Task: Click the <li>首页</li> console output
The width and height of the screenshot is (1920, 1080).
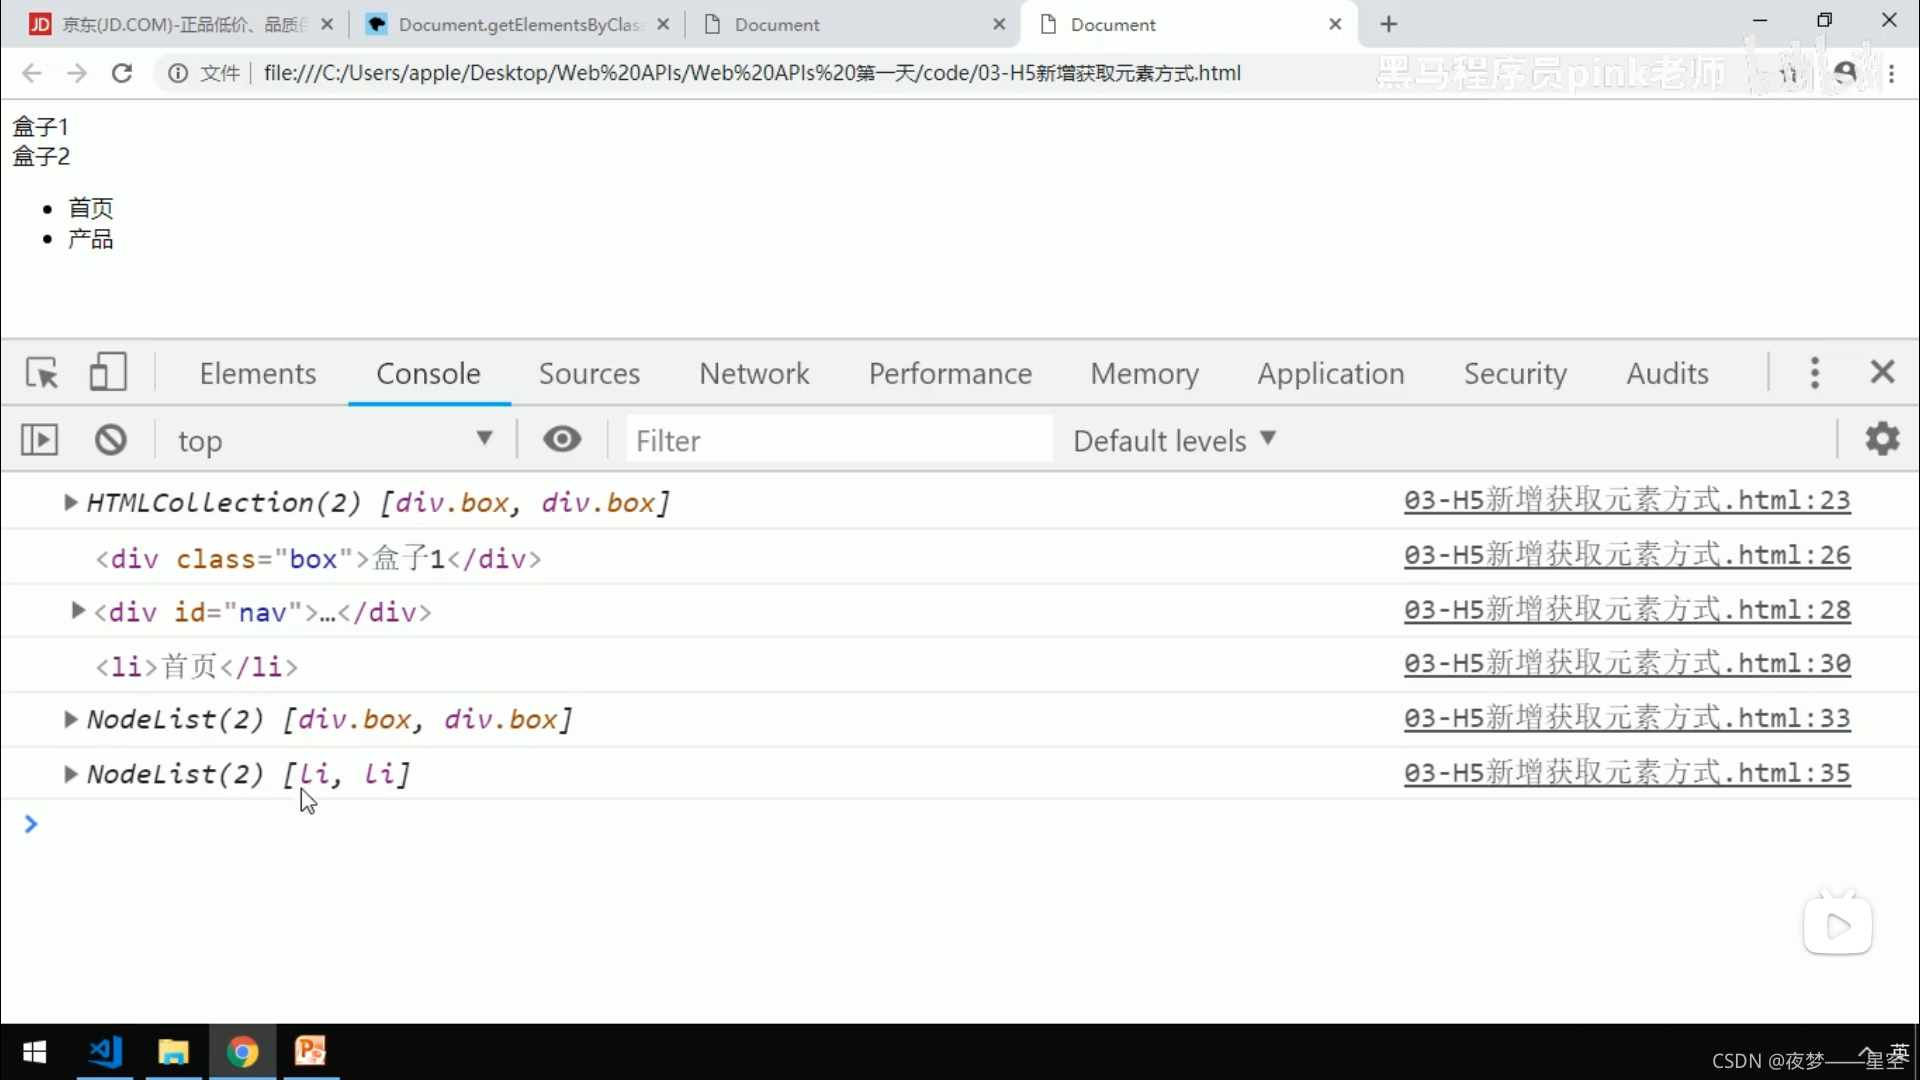Action: 197,666
